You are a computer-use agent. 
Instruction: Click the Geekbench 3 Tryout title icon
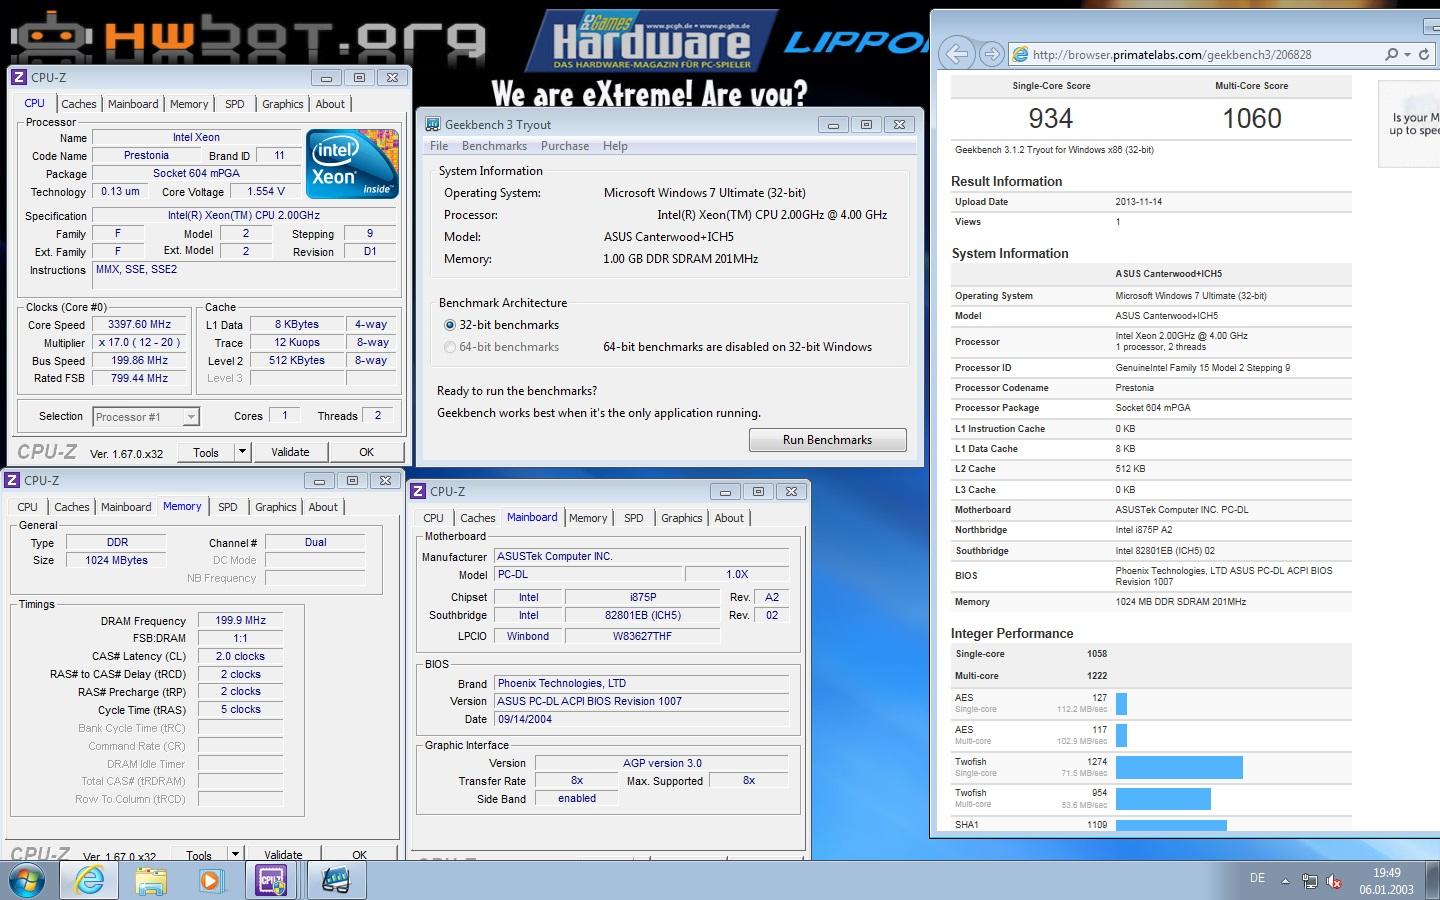(x=432, y=124)
